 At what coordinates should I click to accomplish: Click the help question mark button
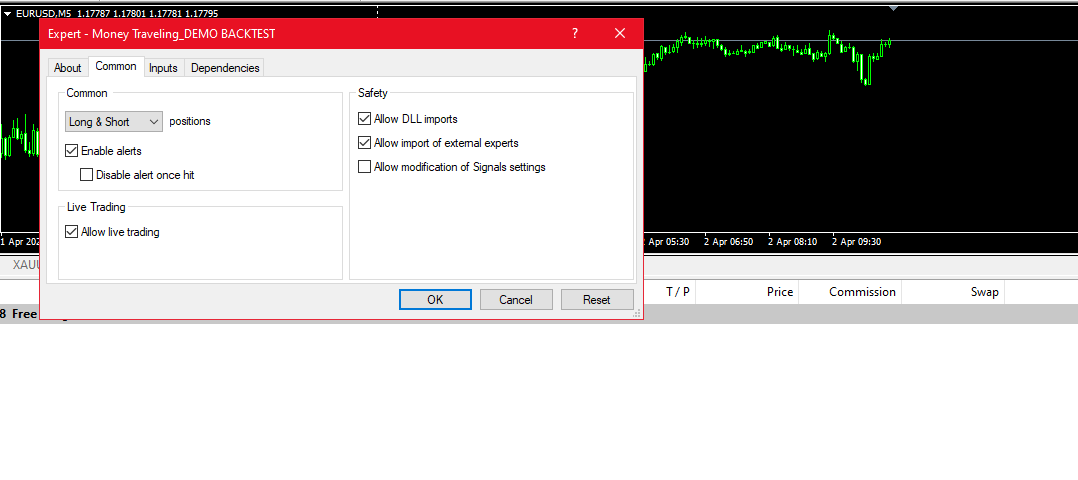point(575,33)
